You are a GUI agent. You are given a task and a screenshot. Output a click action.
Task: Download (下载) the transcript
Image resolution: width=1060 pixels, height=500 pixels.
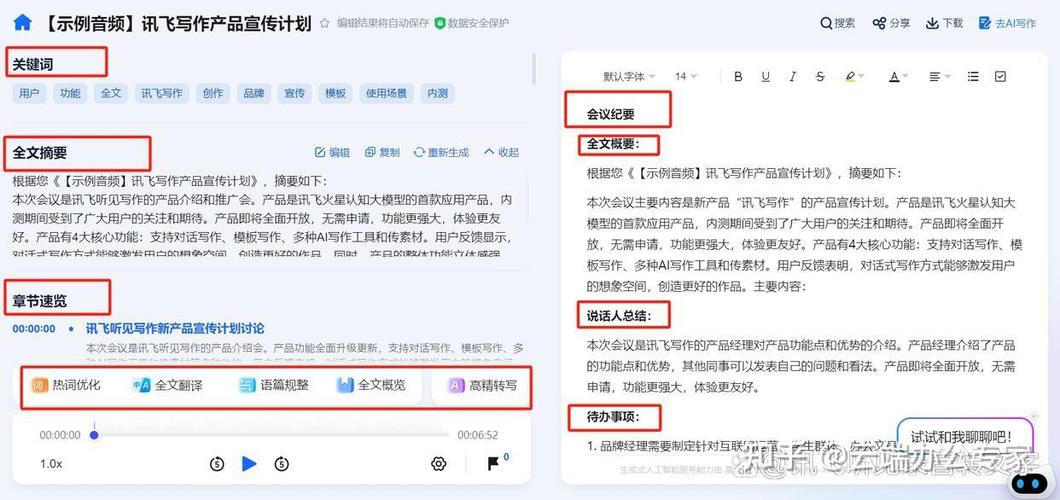pos(944,23)
